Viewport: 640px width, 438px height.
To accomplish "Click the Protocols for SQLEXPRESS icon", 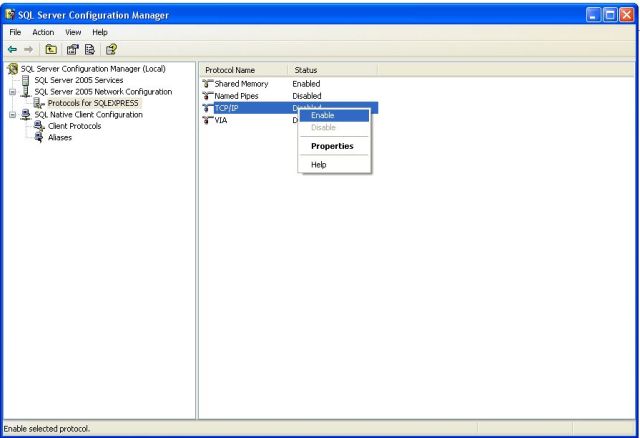I will pos(39,103).
